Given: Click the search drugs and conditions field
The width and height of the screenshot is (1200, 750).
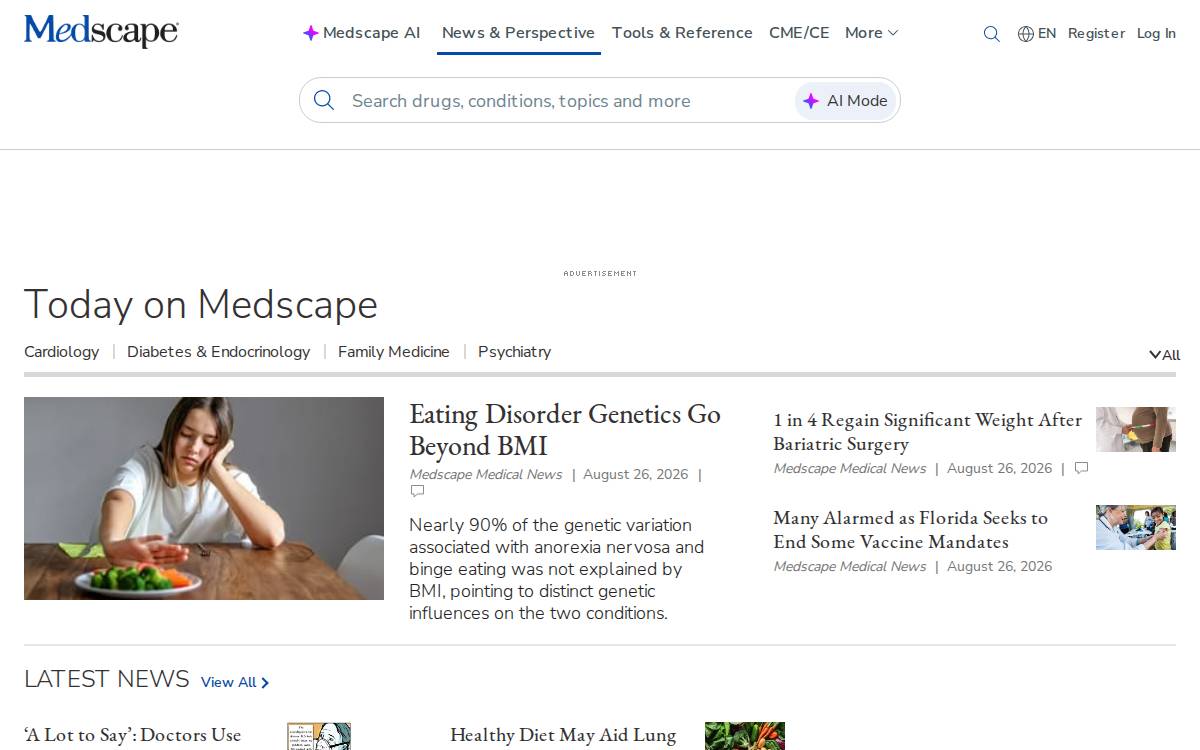Looking at the screenshot, I should pyautogui.click(x=568, y=101).
